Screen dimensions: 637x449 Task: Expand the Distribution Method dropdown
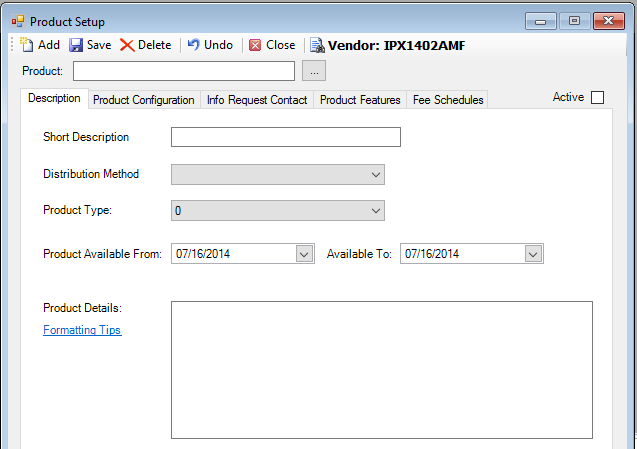point(376,174)
